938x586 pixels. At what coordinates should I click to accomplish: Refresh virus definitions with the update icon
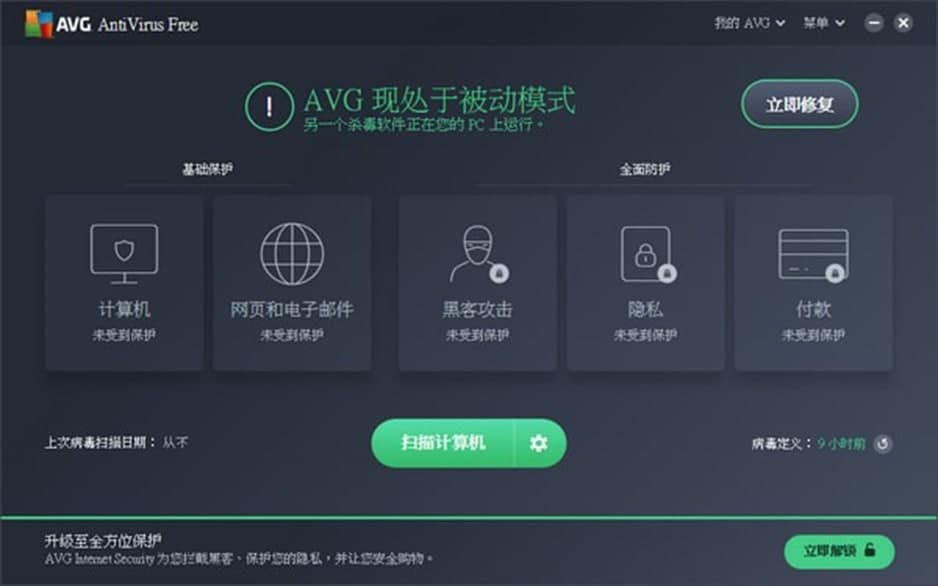click(883, 444)
